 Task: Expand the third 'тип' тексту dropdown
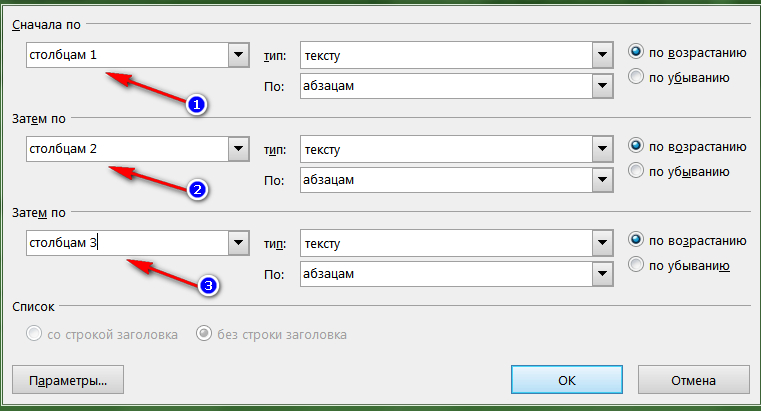602,243
